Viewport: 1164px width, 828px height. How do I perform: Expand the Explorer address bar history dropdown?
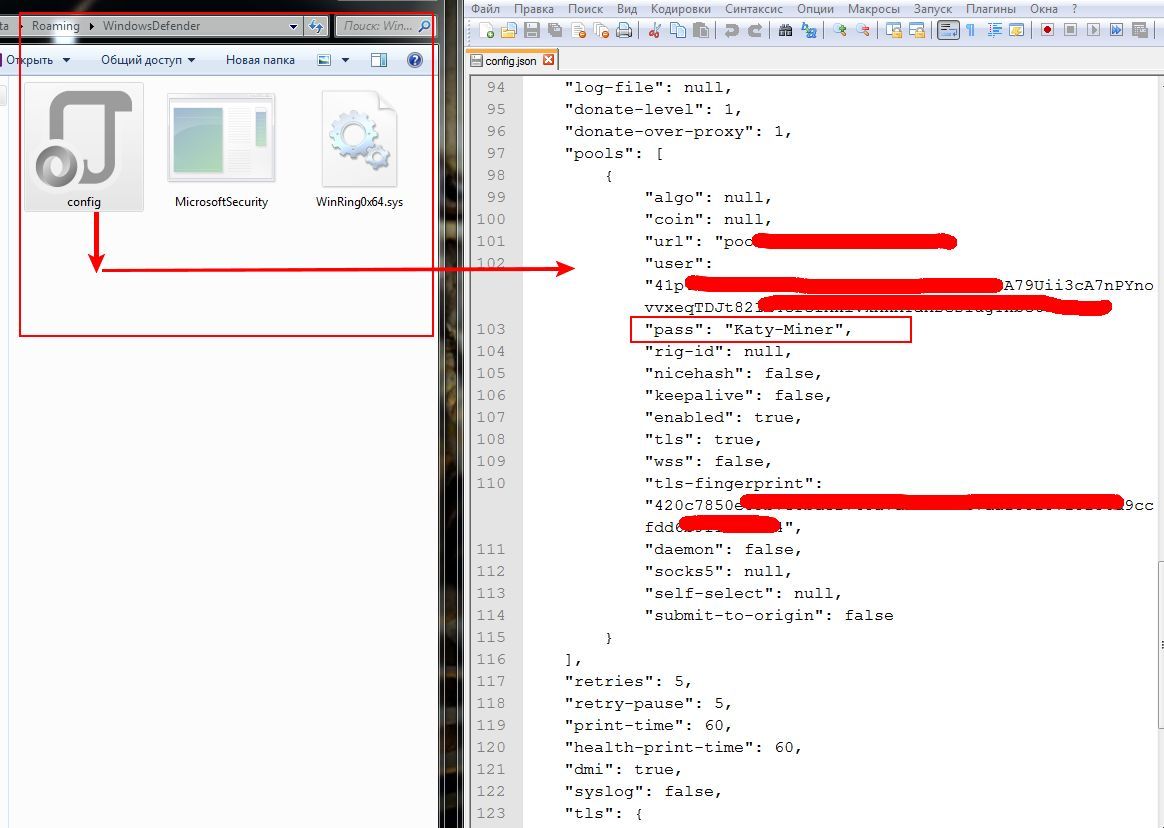[x=294, y=26]
